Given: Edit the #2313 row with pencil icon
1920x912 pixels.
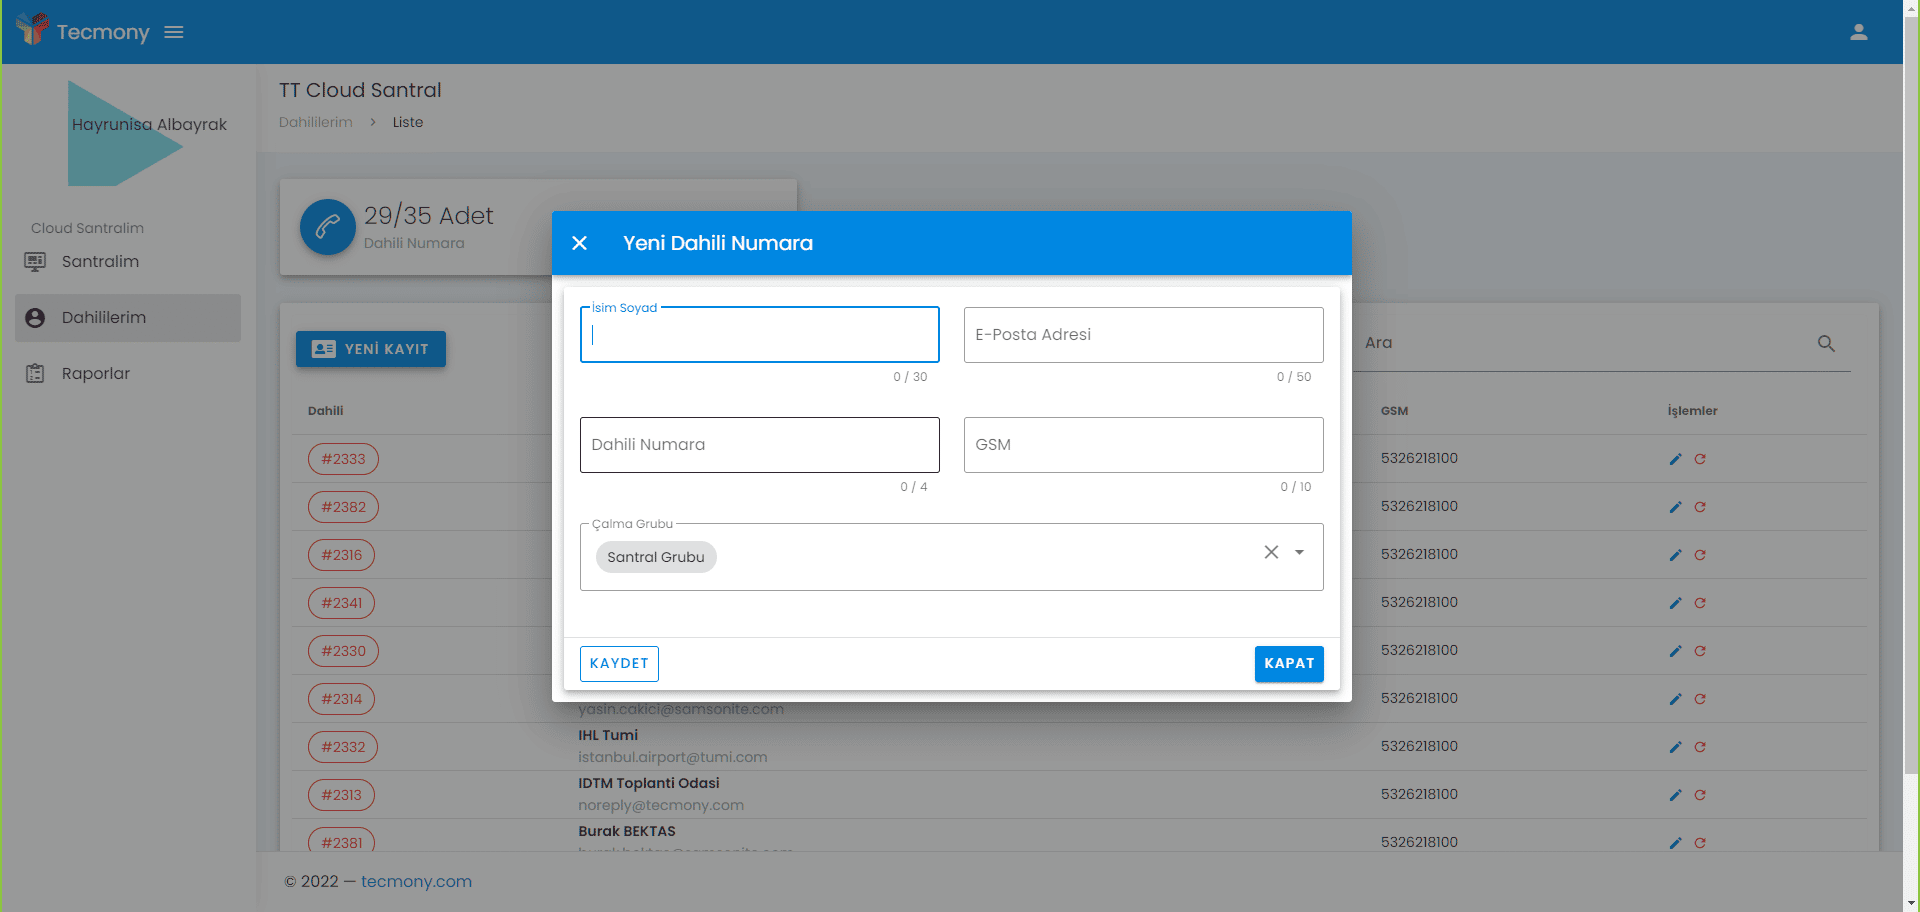Looking at the screenshot, I should pyautogui.click(x=1675, y=795).
